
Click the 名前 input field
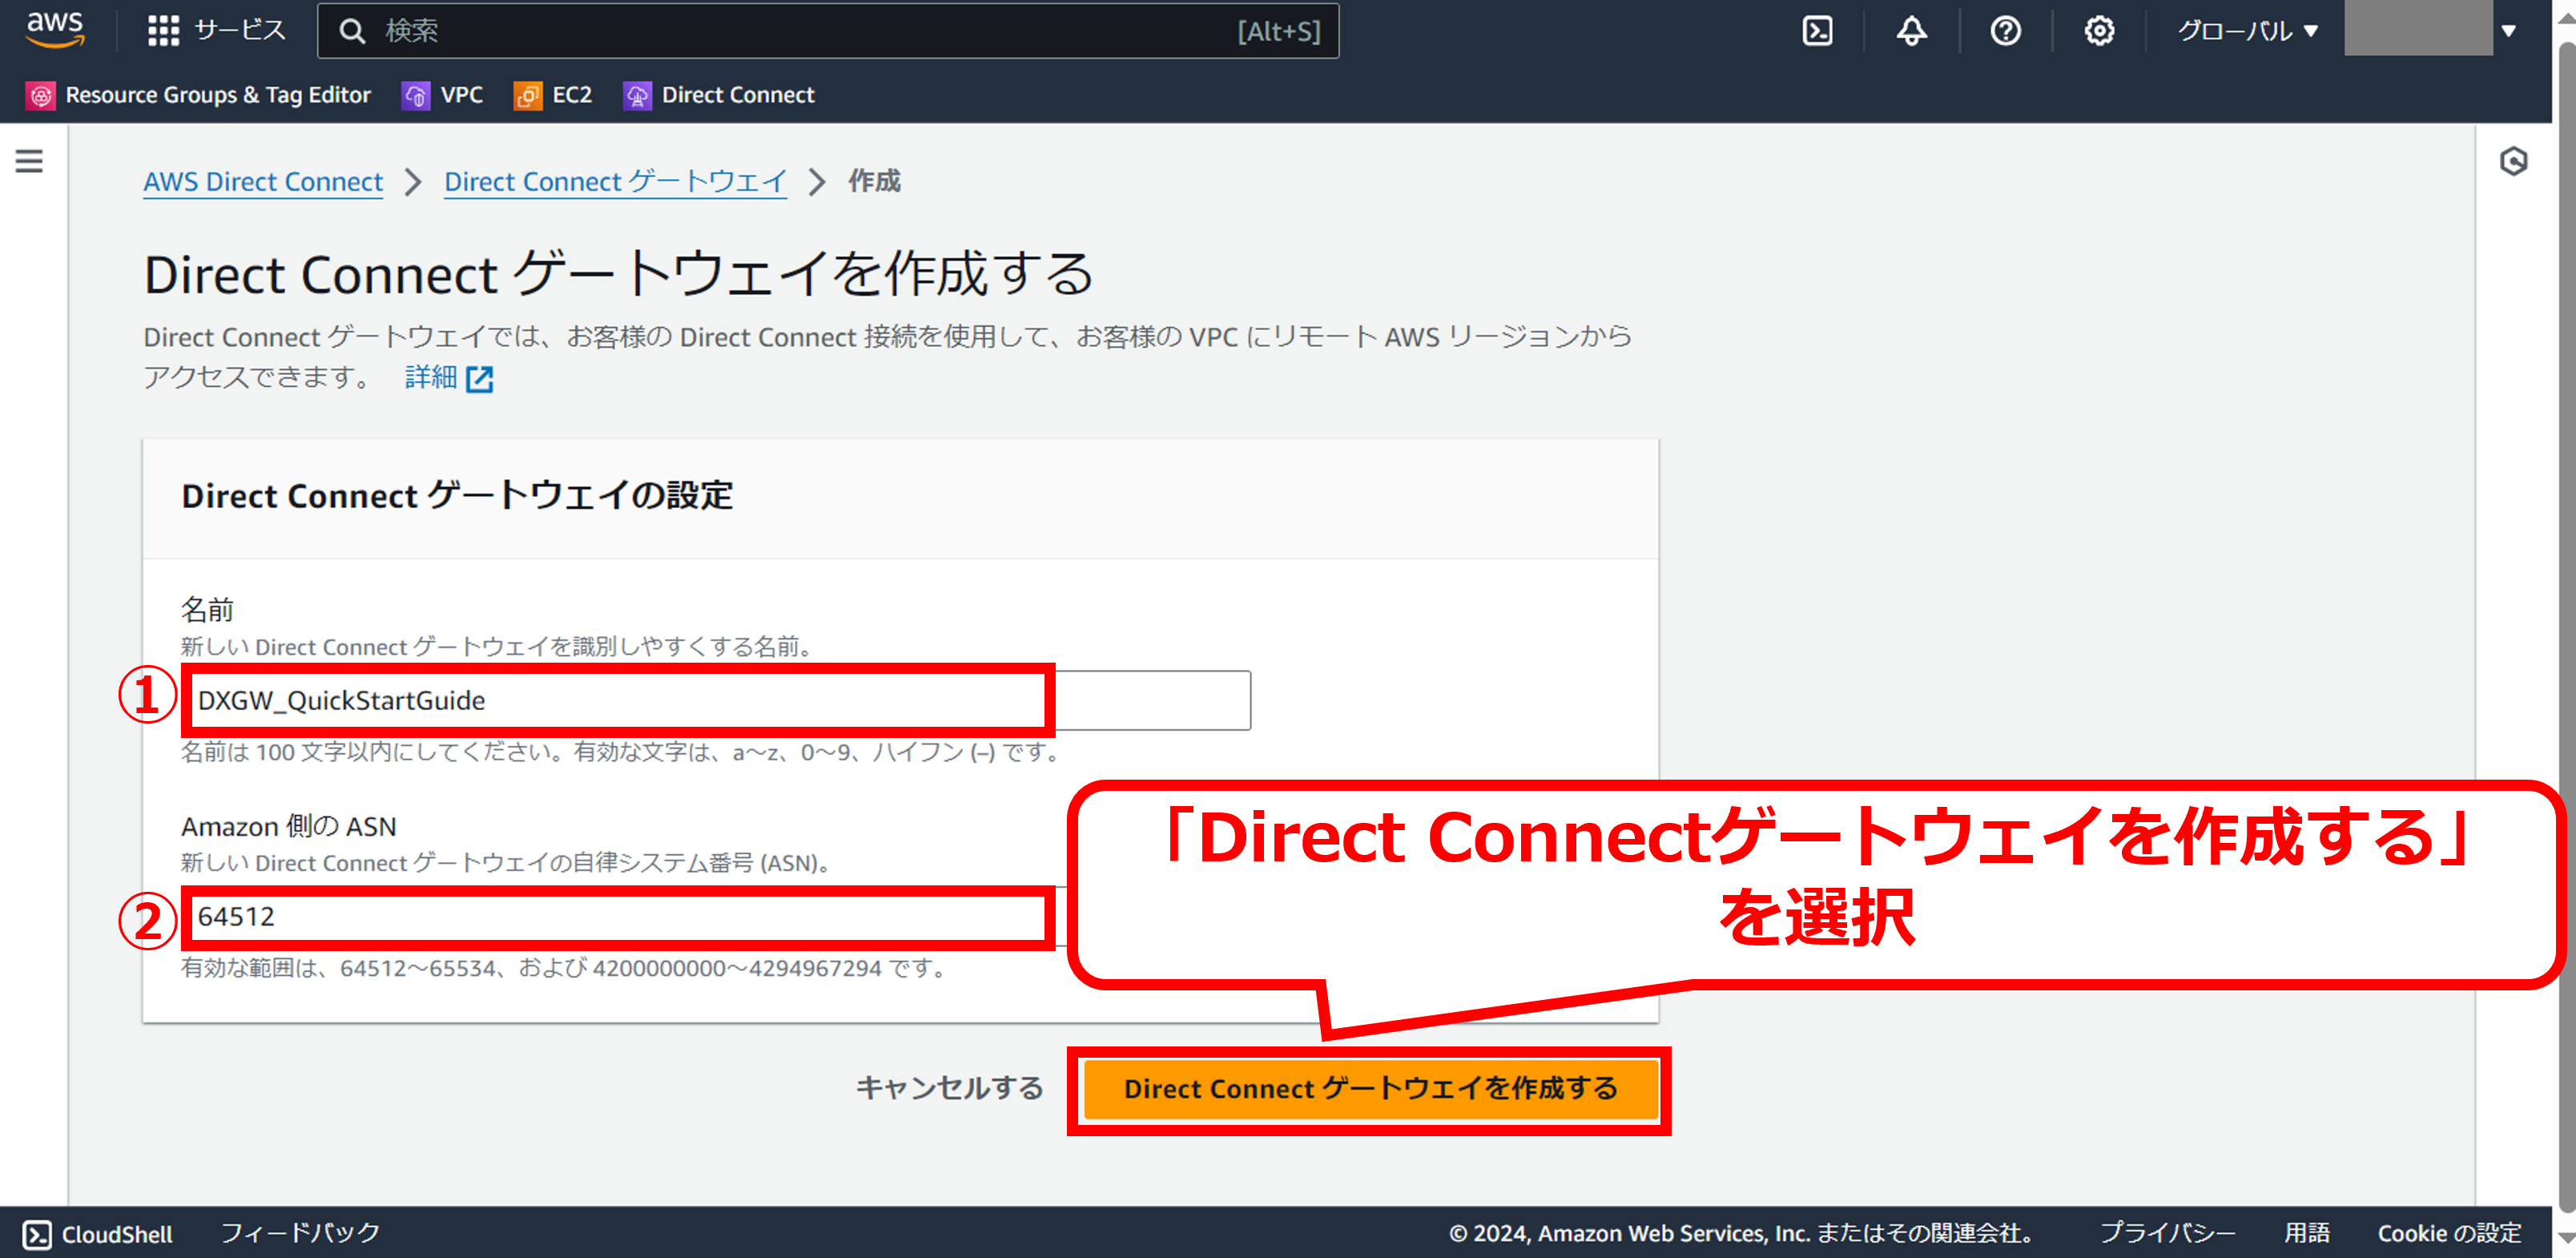[x=715, y=700]
